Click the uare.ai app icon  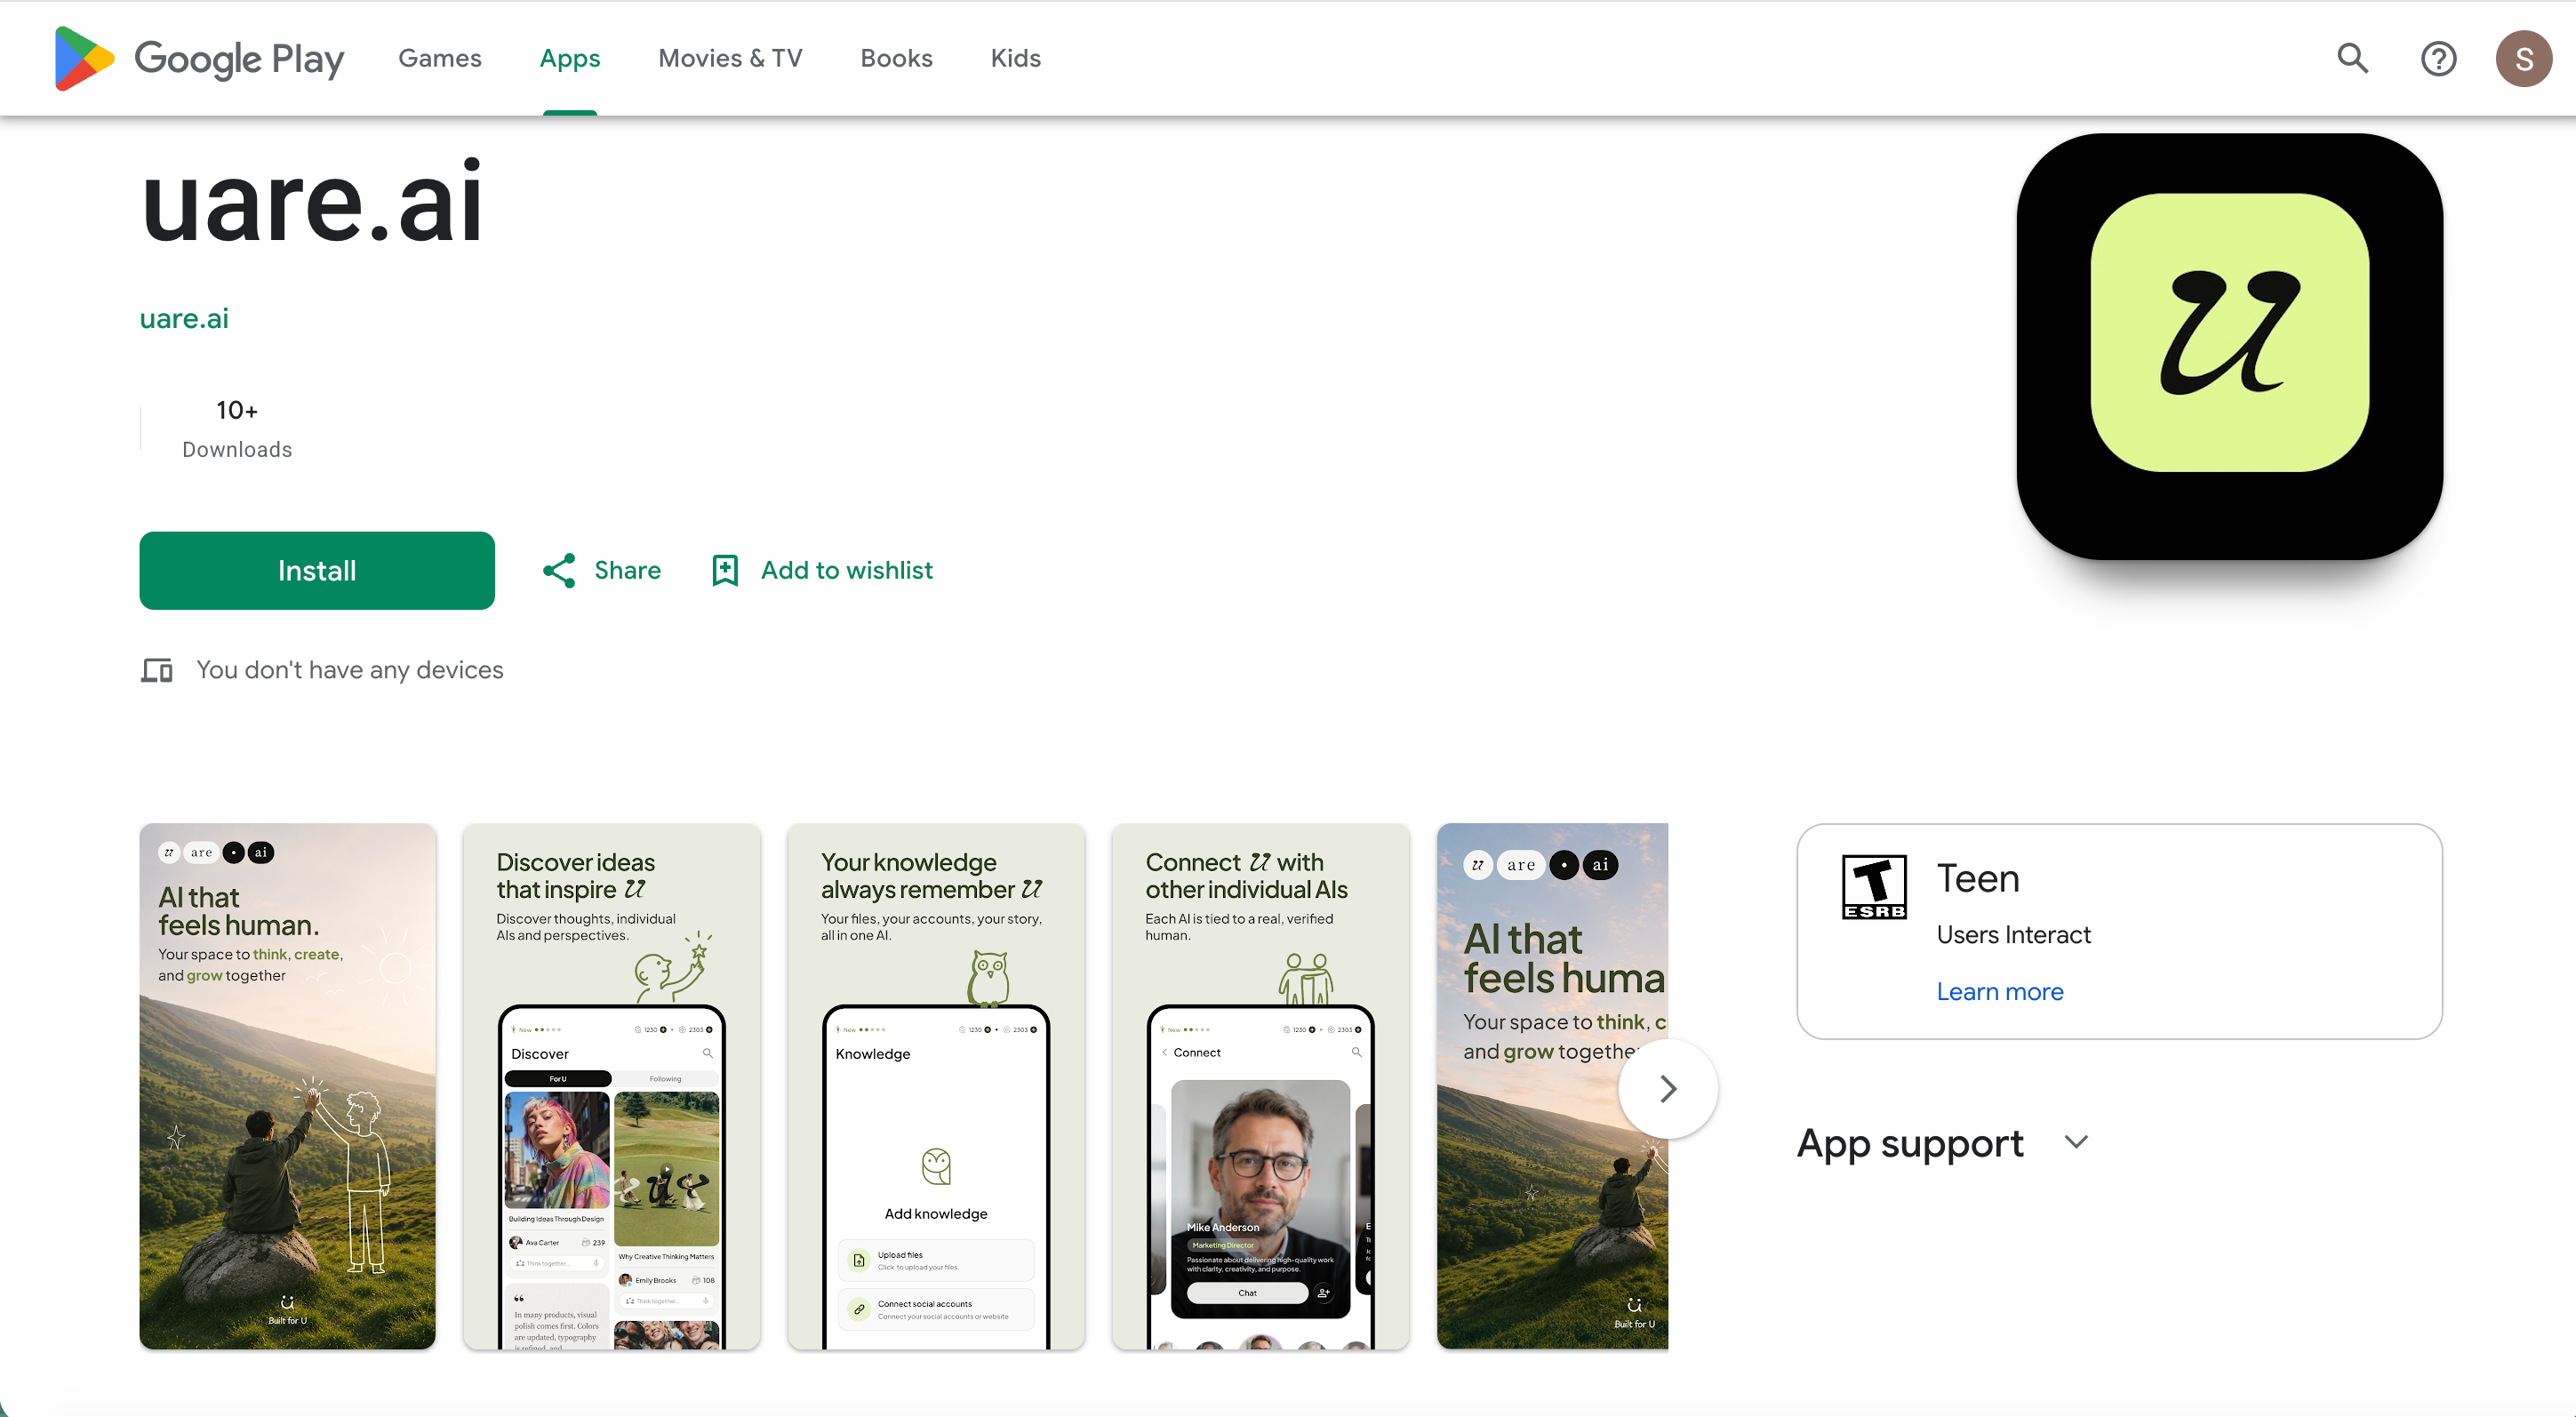pyautogui.click(x=2229, y=346)
